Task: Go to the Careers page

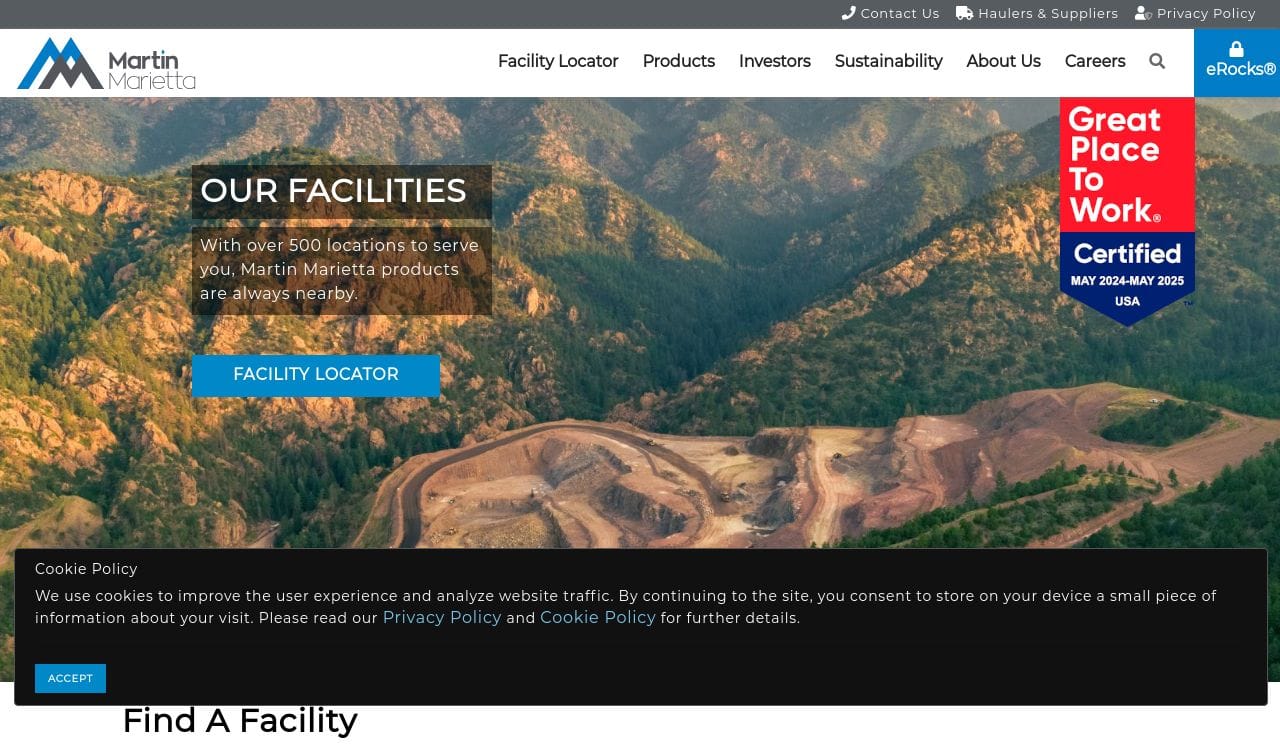Action: pos(1095,61)
